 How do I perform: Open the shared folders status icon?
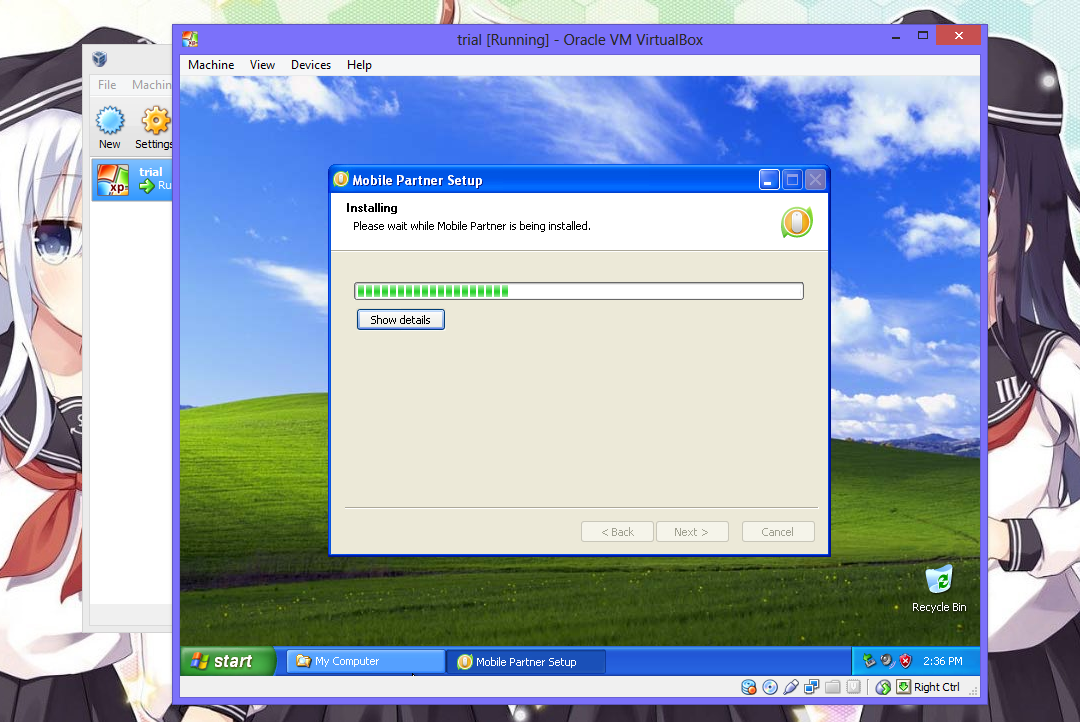click(x=832, y=687)
